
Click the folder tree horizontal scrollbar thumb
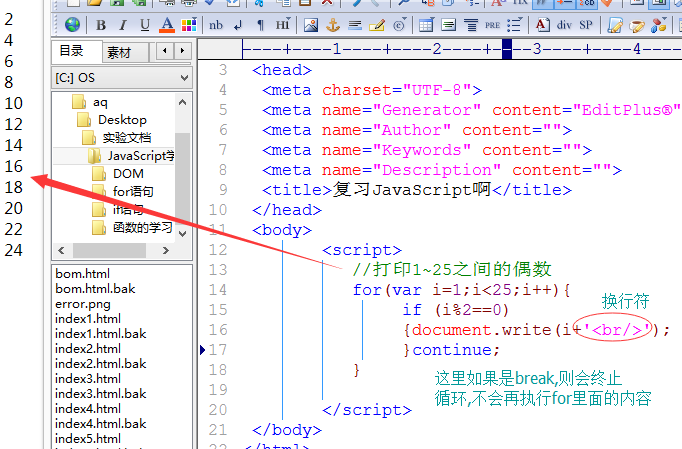pos(109,251)
